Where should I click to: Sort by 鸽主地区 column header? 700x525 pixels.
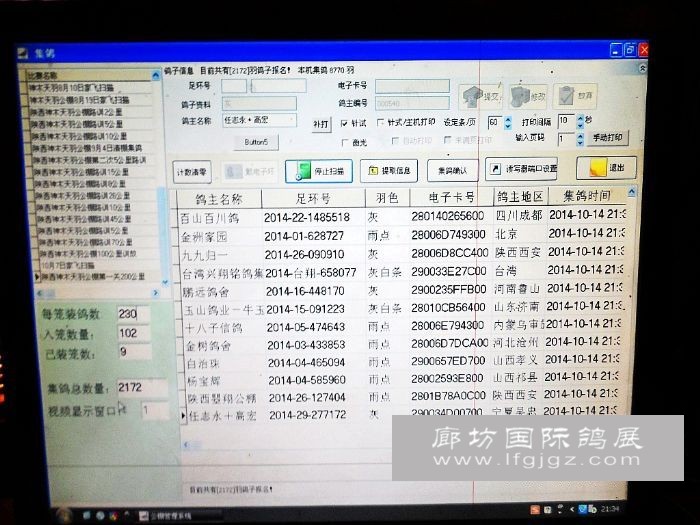coord(520,196)
